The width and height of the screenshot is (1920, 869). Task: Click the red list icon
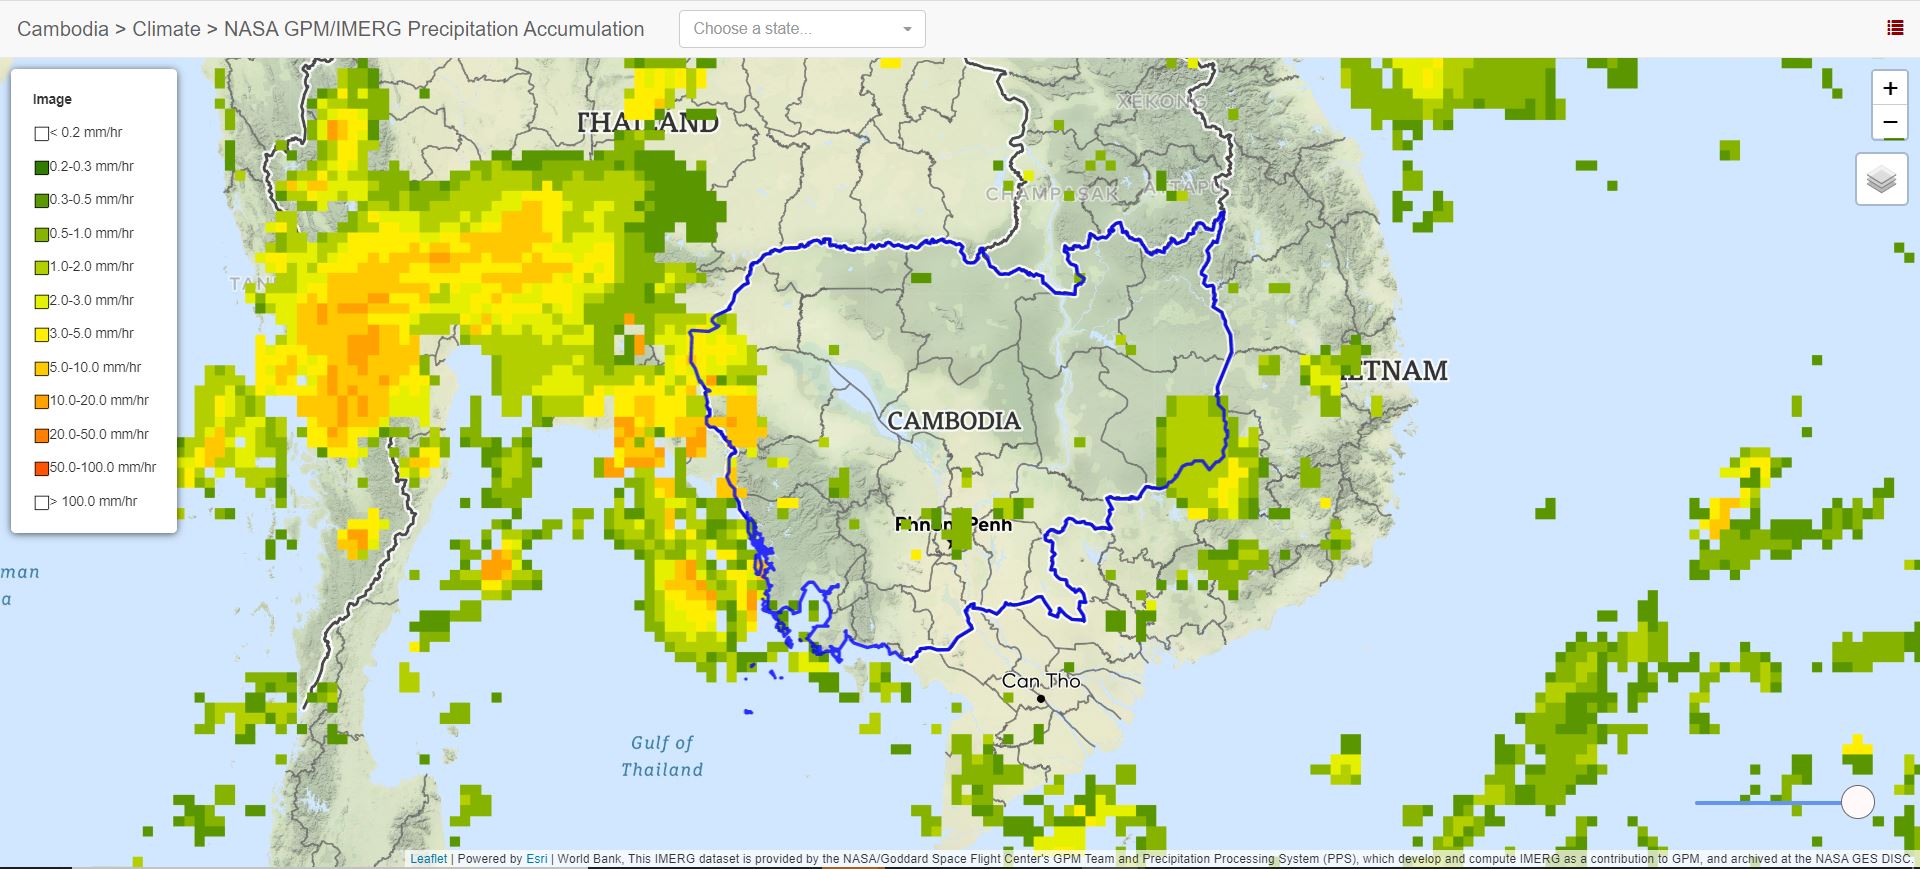coord(1894,28)
